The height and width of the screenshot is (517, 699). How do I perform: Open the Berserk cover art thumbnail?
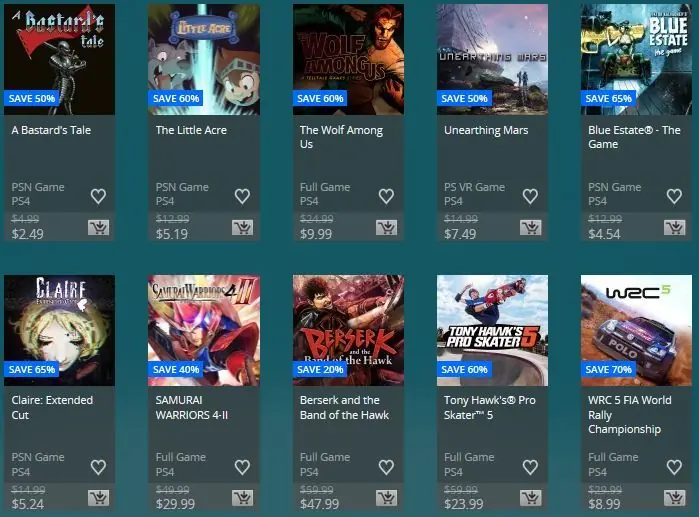click(348, 330)
